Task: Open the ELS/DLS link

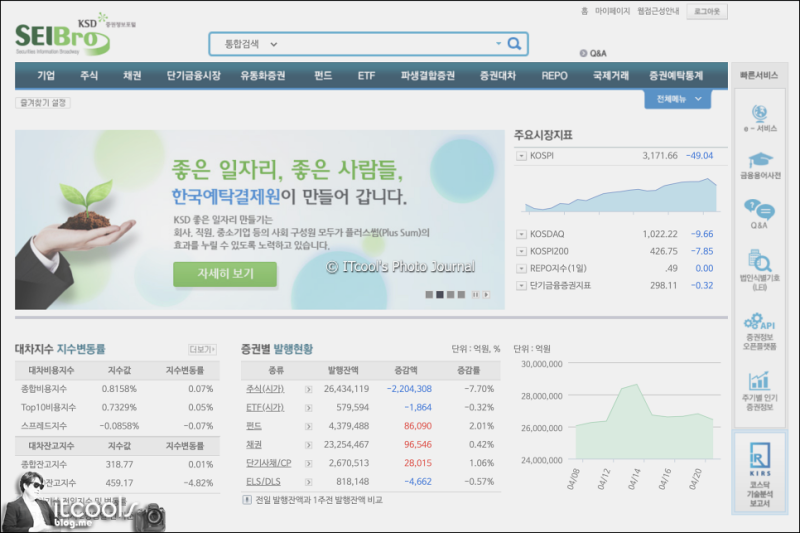Action: click(263, 481)
